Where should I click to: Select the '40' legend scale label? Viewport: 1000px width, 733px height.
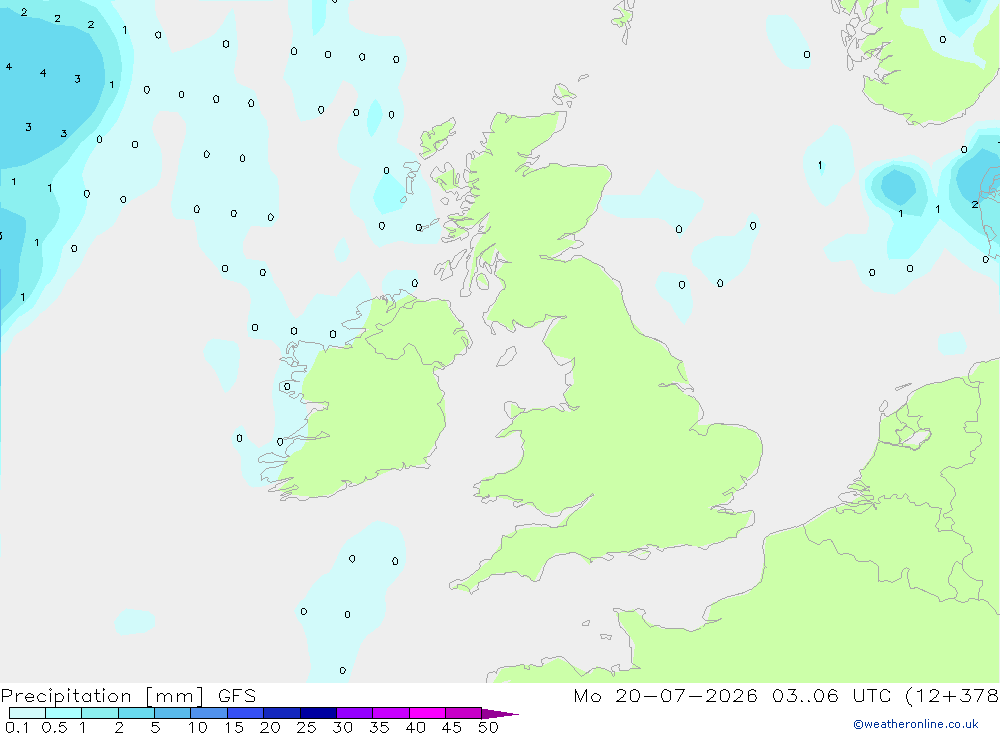416,727
